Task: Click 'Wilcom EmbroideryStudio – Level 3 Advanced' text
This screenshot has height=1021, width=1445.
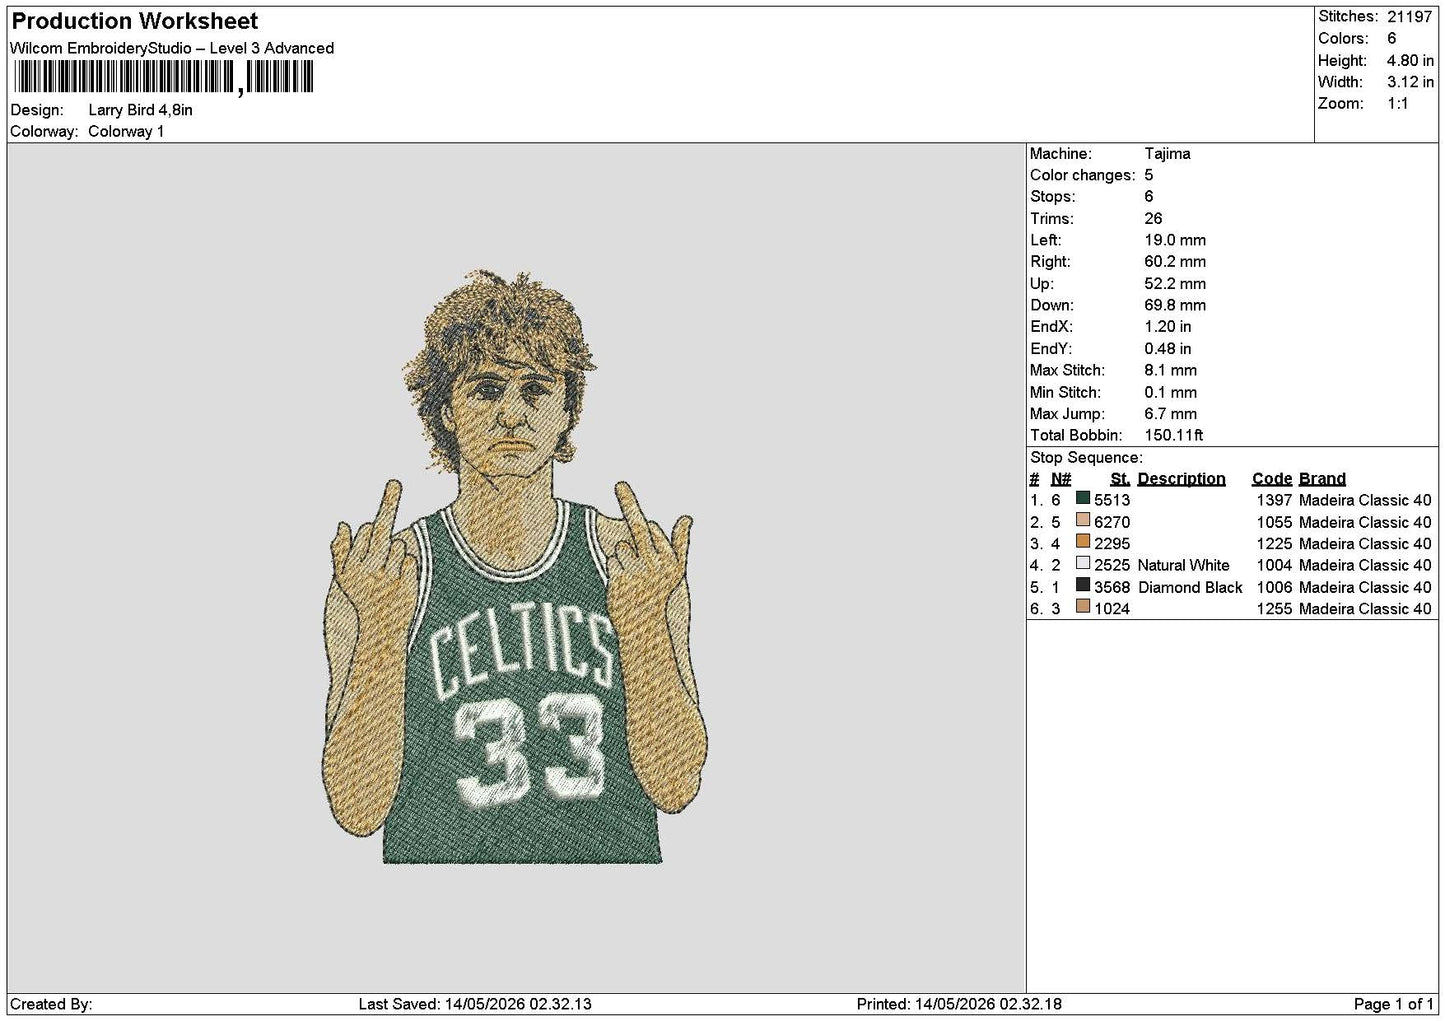Action: tap(172, 48)
